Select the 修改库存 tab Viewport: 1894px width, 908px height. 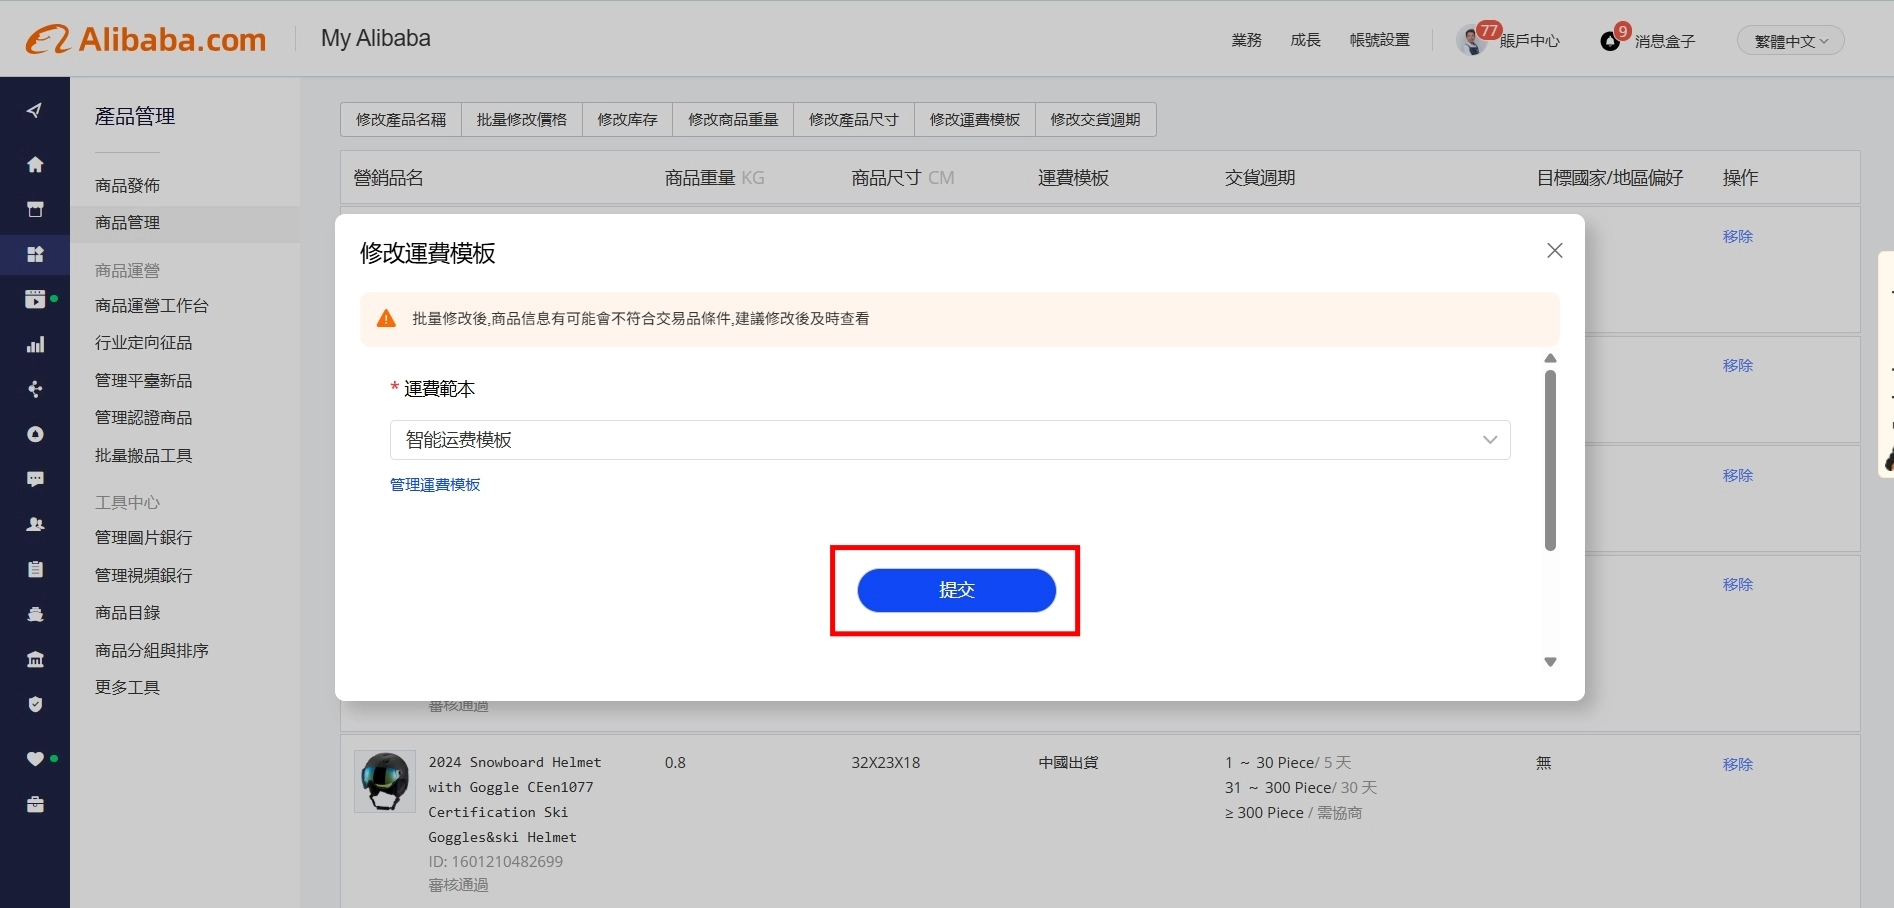[627, 119]
